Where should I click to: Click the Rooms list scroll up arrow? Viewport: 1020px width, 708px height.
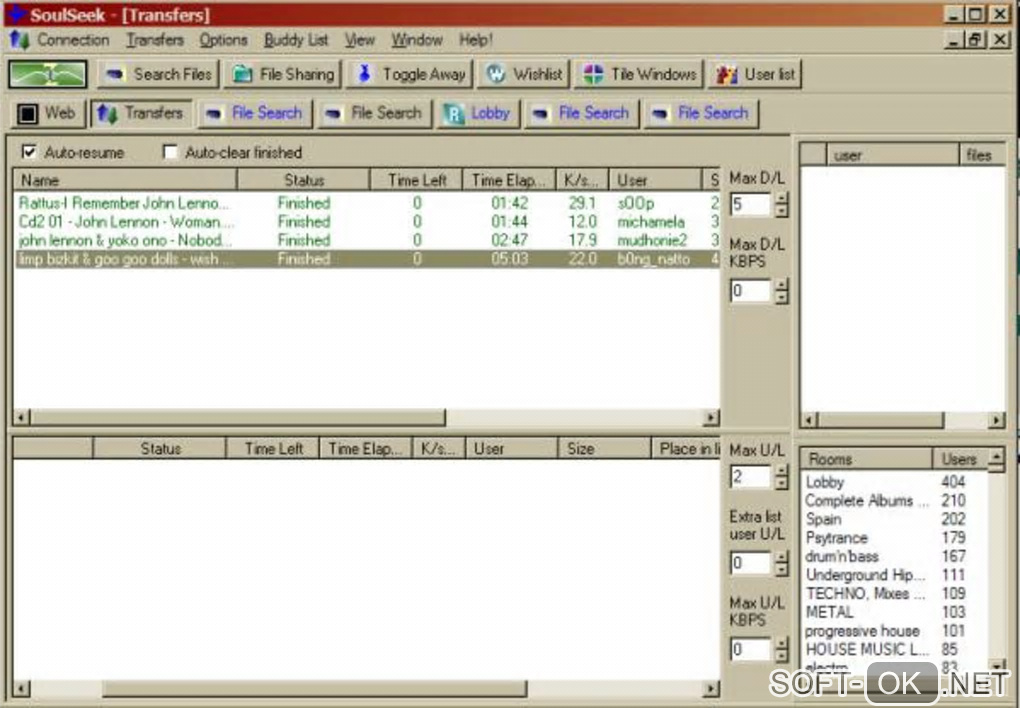click(997, 459)
